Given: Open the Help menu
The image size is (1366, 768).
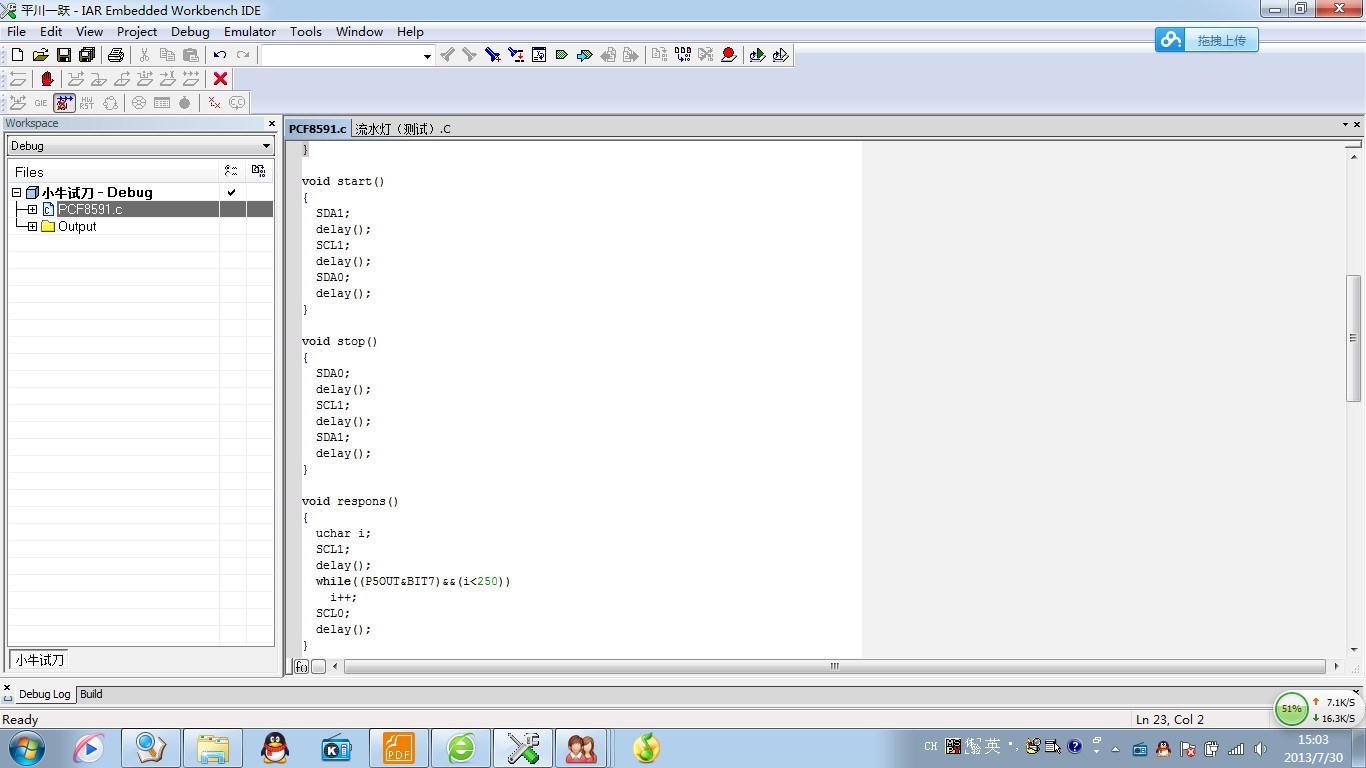Looking at the screenshot, I should coord(410,32).
